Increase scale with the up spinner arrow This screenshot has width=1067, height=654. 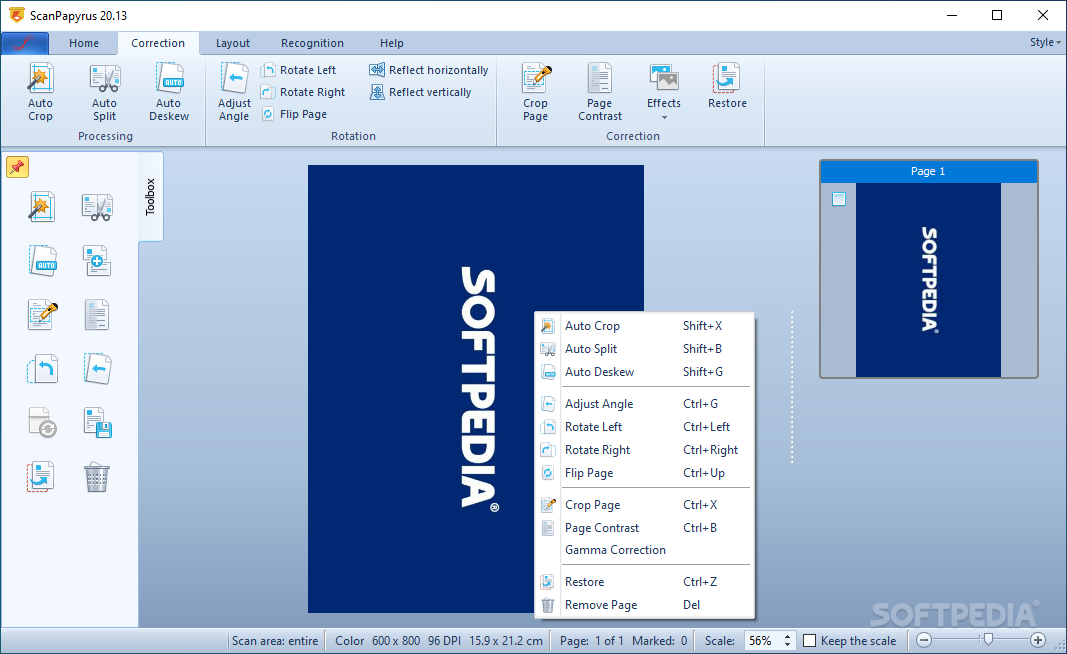pos(787,636)
